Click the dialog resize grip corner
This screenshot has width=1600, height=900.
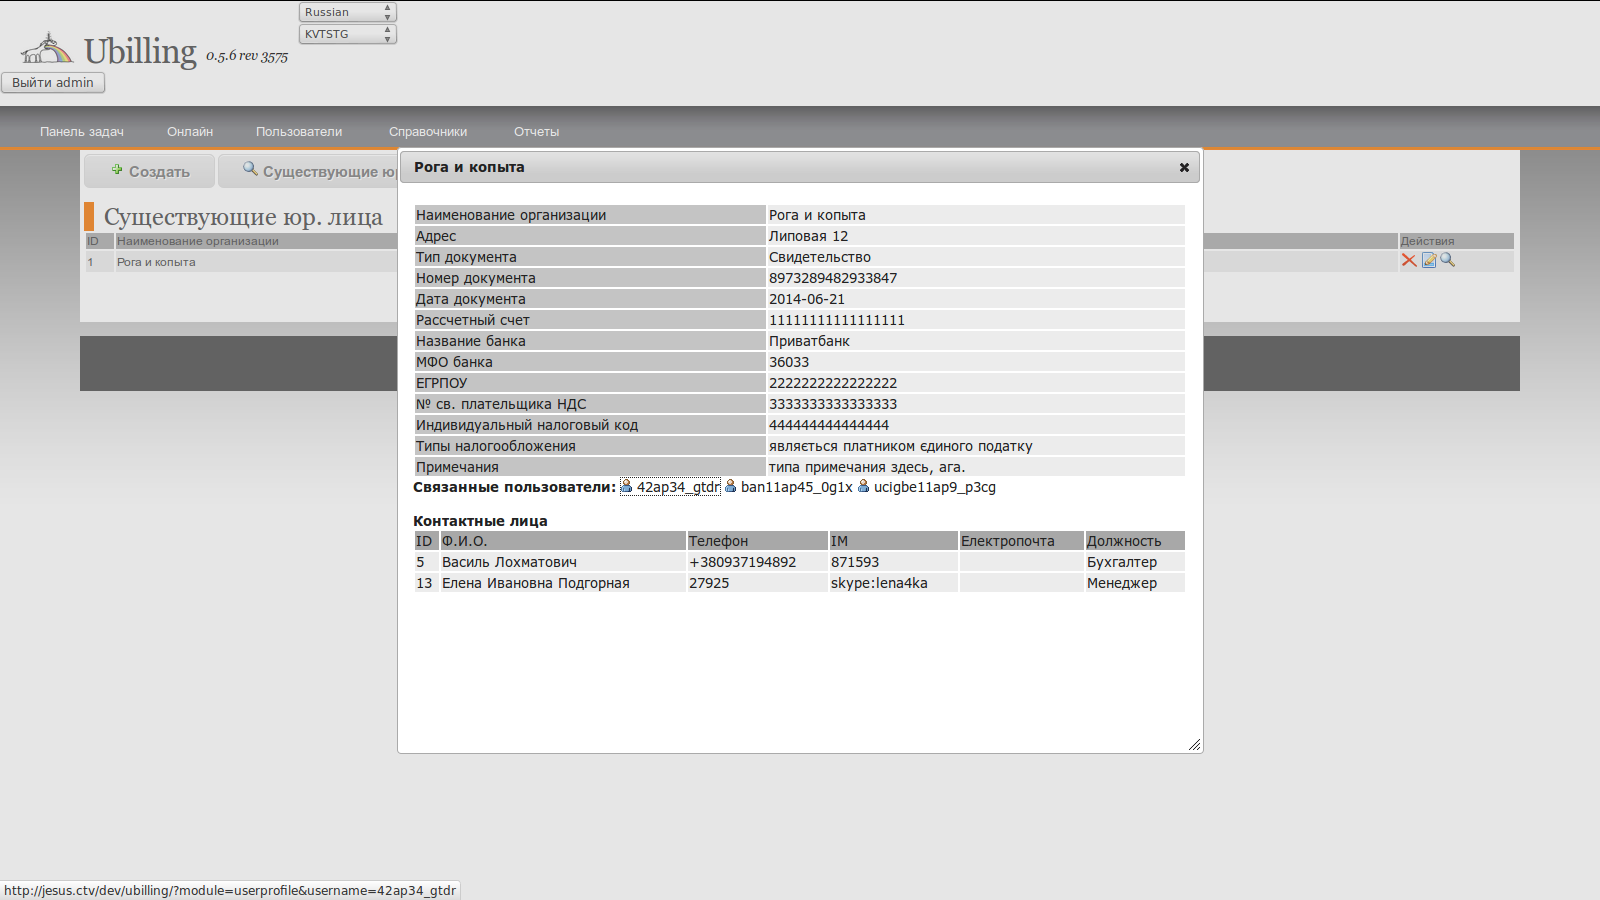[1194, 744]
